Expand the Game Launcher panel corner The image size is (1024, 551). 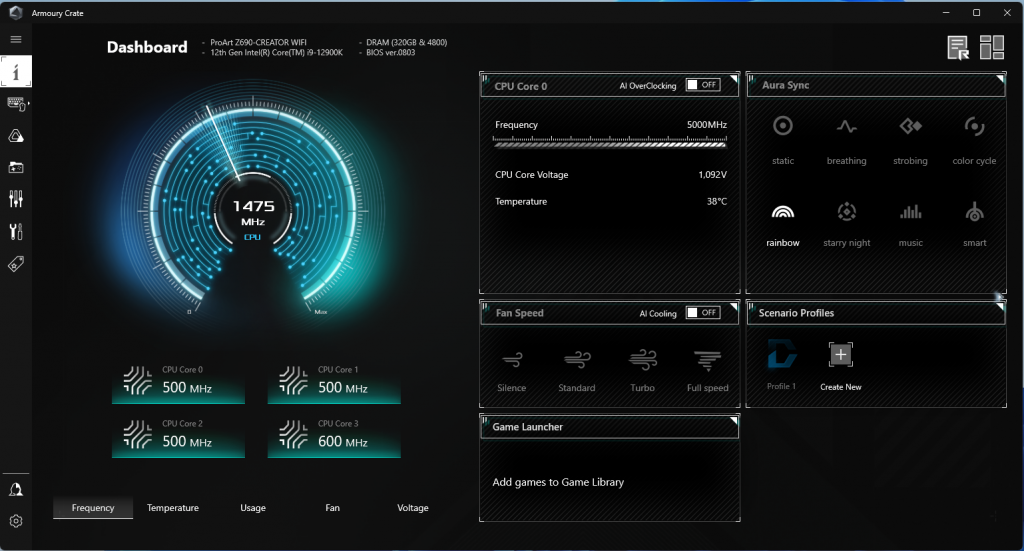[733, 421]
